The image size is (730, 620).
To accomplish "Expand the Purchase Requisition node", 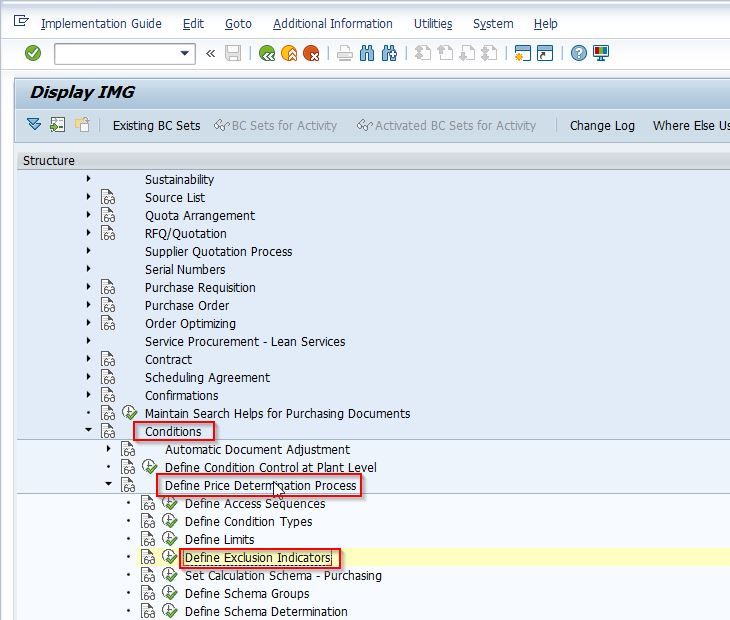I will [88, 286].
